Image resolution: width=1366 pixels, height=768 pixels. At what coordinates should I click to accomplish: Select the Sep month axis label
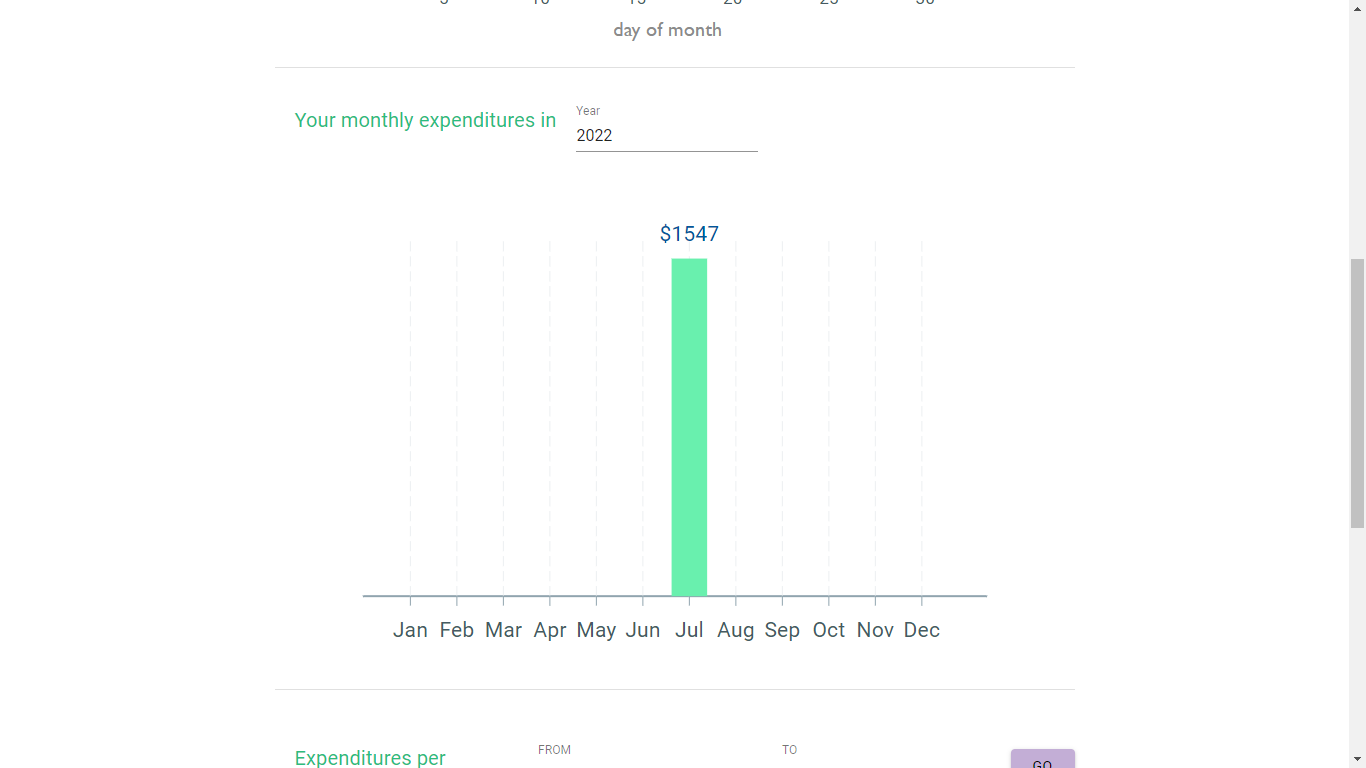pos(782,631)
